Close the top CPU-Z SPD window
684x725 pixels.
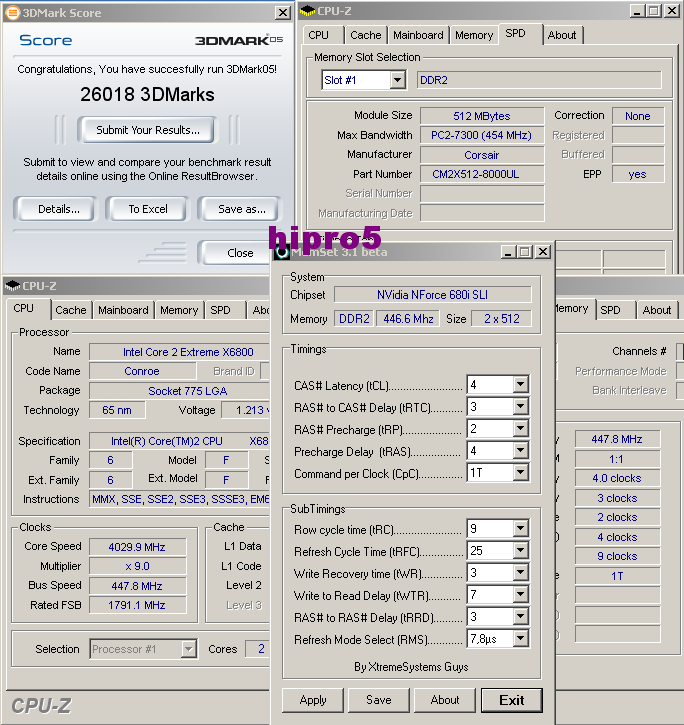tap(672, 11)
